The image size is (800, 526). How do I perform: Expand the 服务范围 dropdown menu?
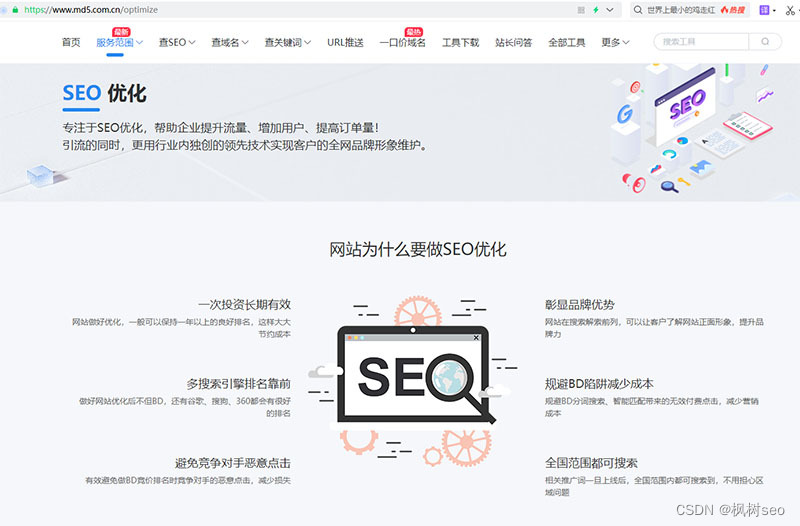pyautogui.click(x=119, y=42)
